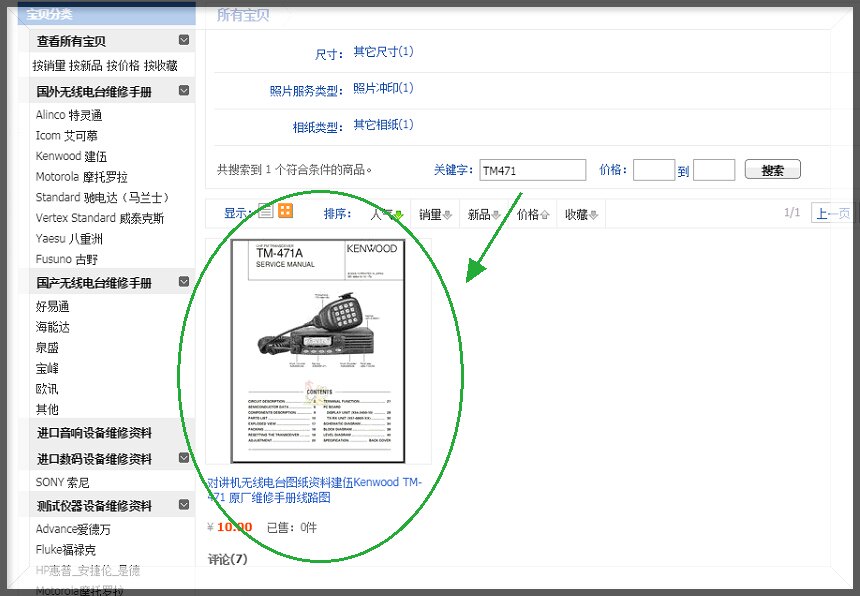Open the Fusuno 古野 category
Viewport: 860px width, 596px height.
pyautogui.click(x=66, y=259)
